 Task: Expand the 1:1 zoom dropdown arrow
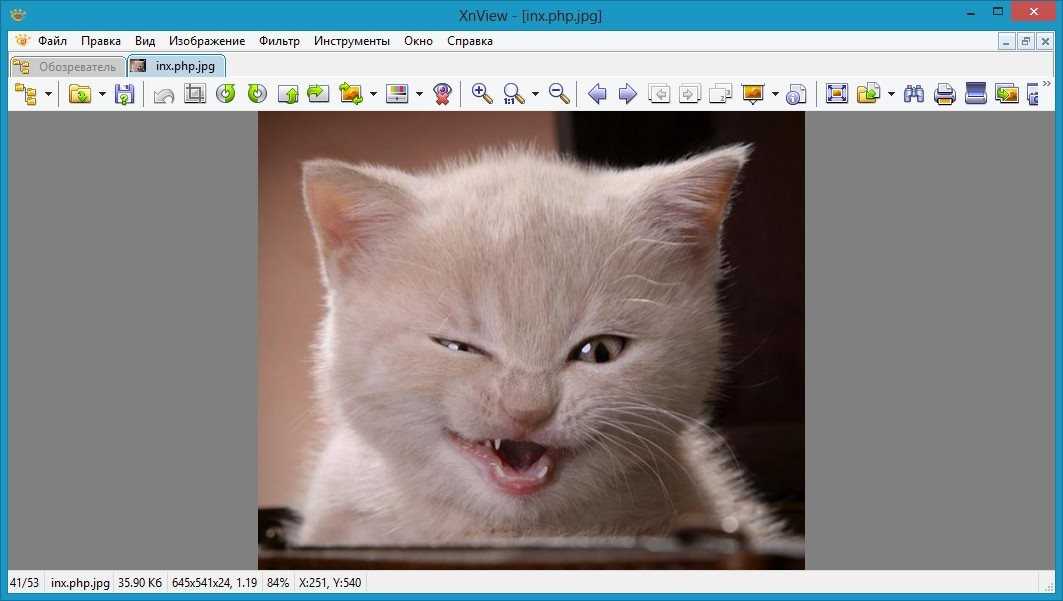(535, 94)
